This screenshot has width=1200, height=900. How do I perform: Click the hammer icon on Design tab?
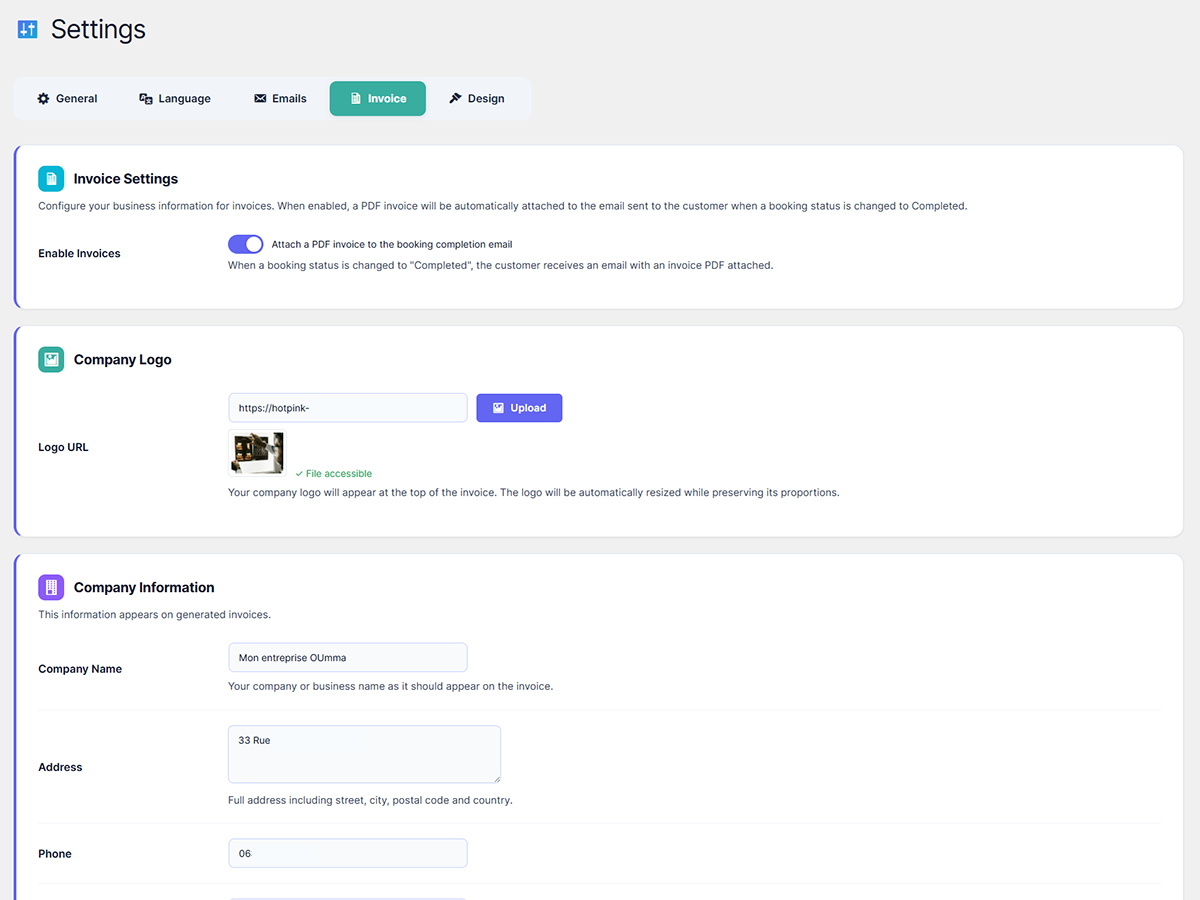(x=455, y=99)
